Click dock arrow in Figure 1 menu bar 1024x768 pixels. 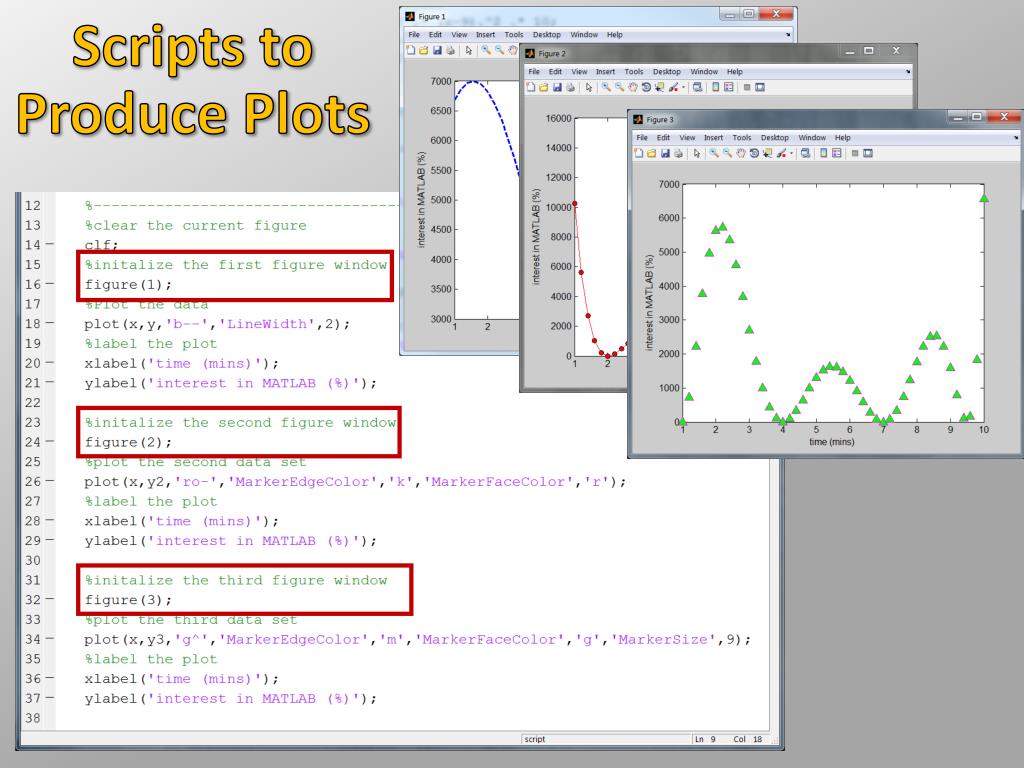tap(788, 35)
